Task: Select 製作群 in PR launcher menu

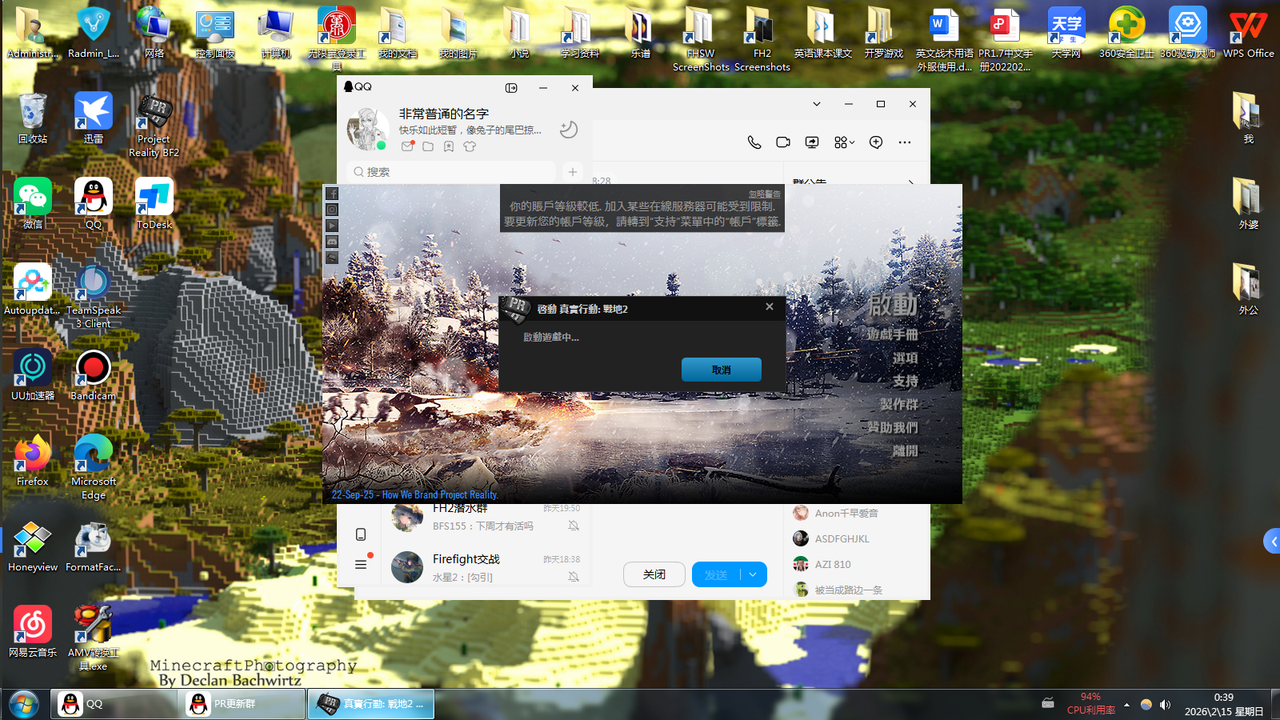Action: coord(898,404)
